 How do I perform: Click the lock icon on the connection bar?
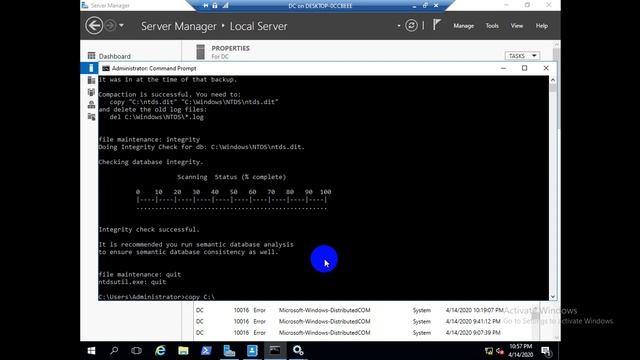[x=215, y=5]
